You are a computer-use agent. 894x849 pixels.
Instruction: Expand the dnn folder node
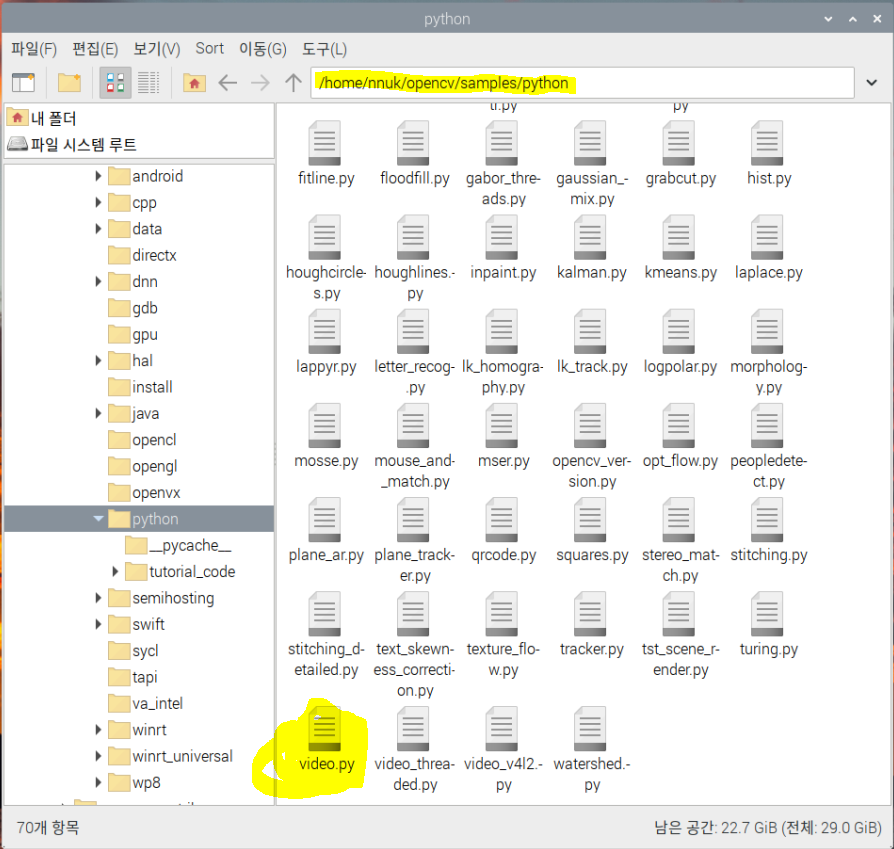pos(98,282)
